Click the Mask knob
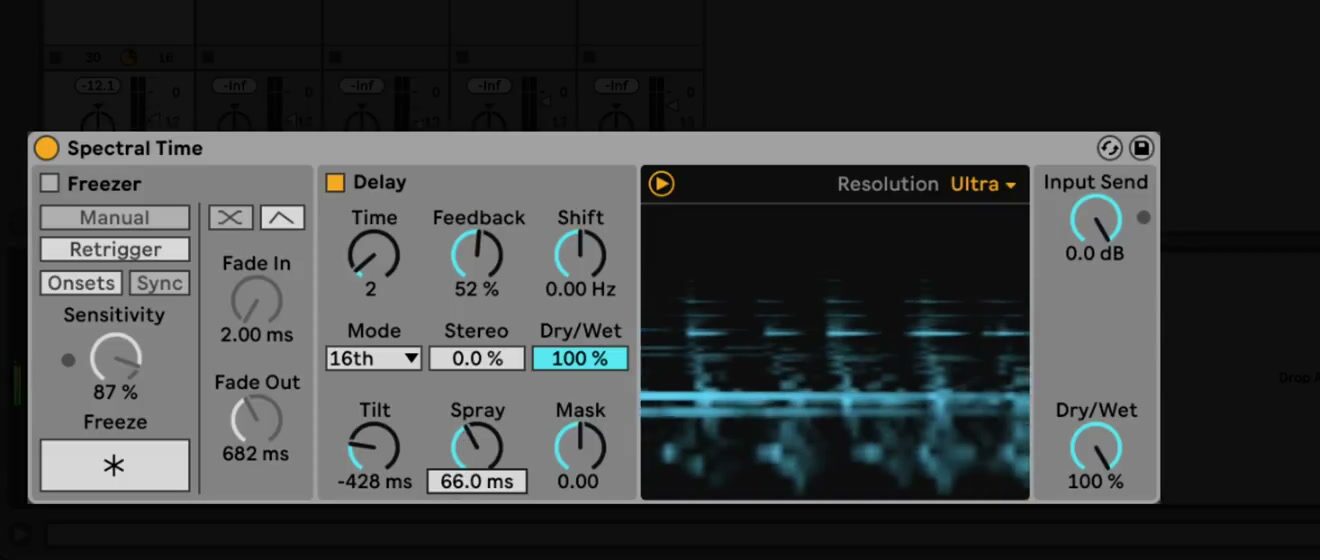1320x560 pixels. [580, 446]
